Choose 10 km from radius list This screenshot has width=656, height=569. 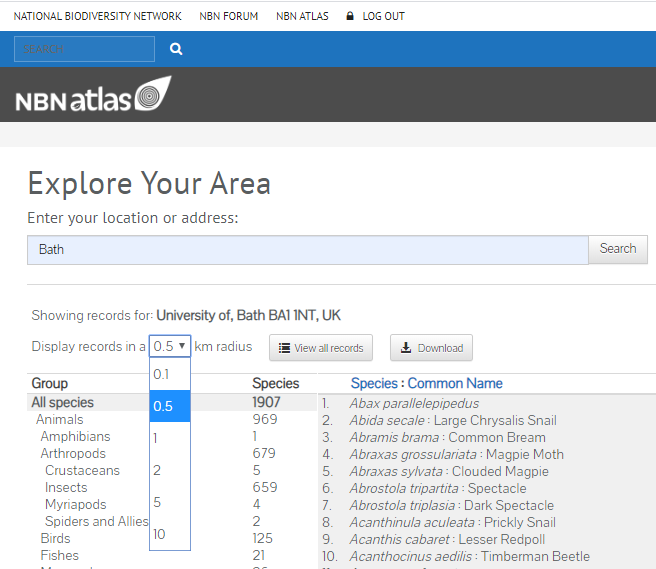coord(170,534)
